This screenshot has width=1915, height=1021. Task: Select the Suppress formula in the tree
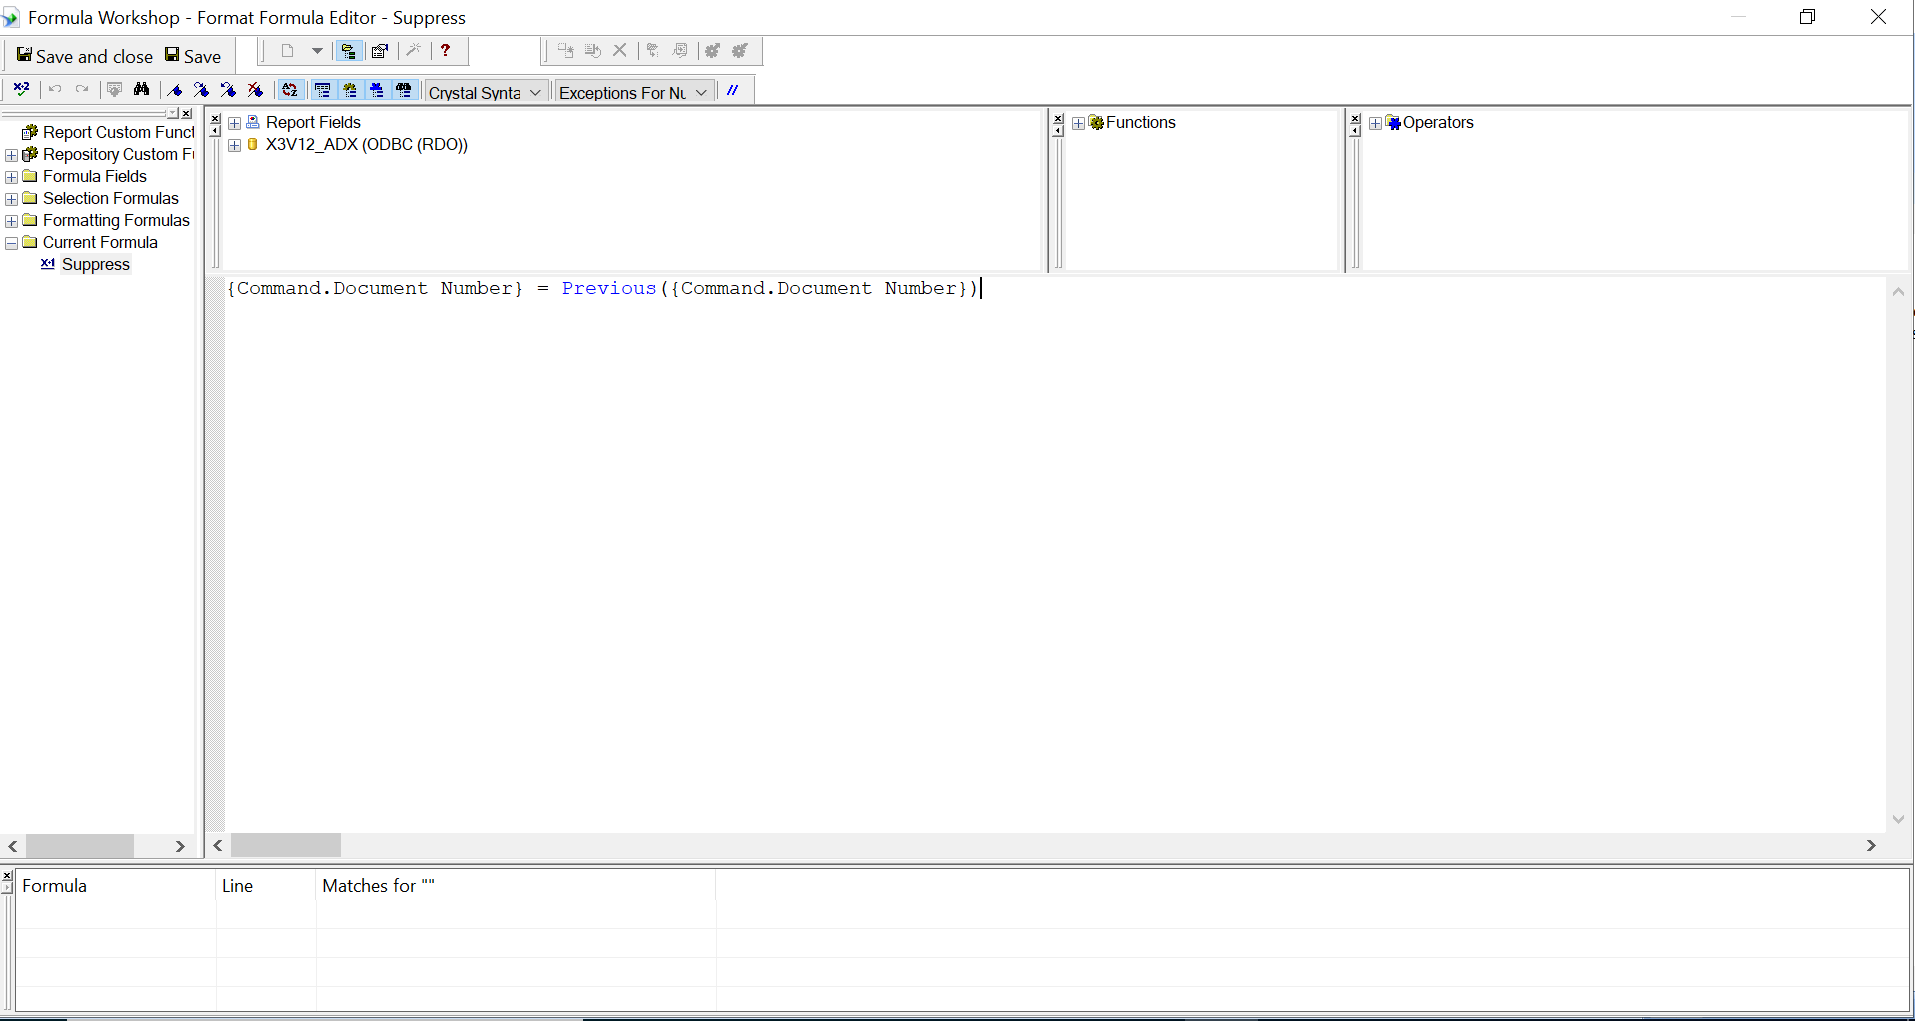pos(95,265)
